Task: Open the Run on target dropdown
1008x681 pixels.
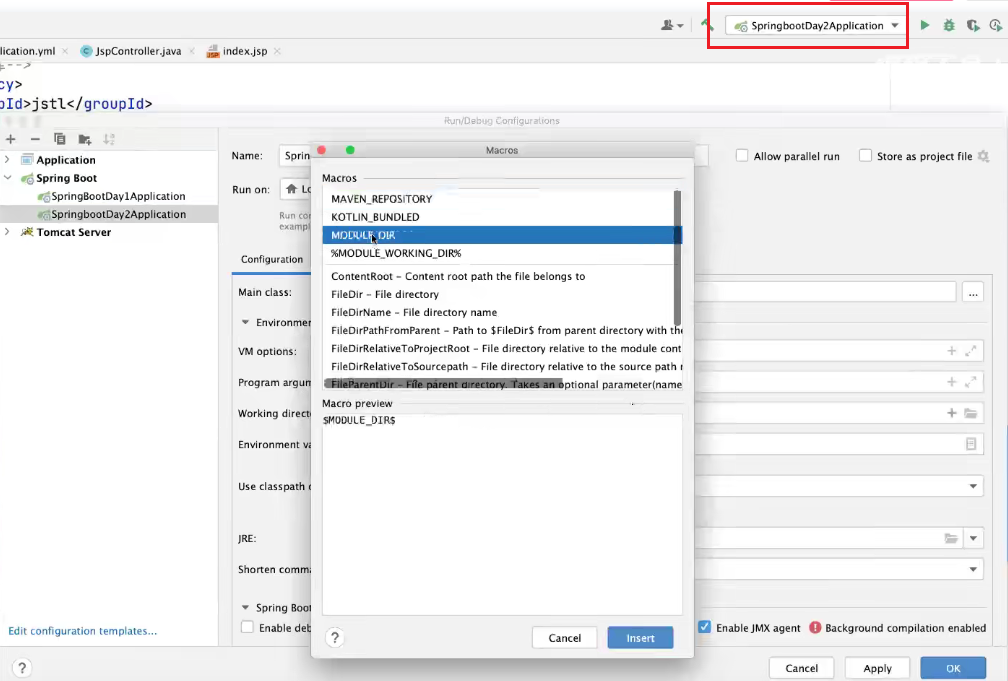Action: pyautogui.click(x=296, y=189)
